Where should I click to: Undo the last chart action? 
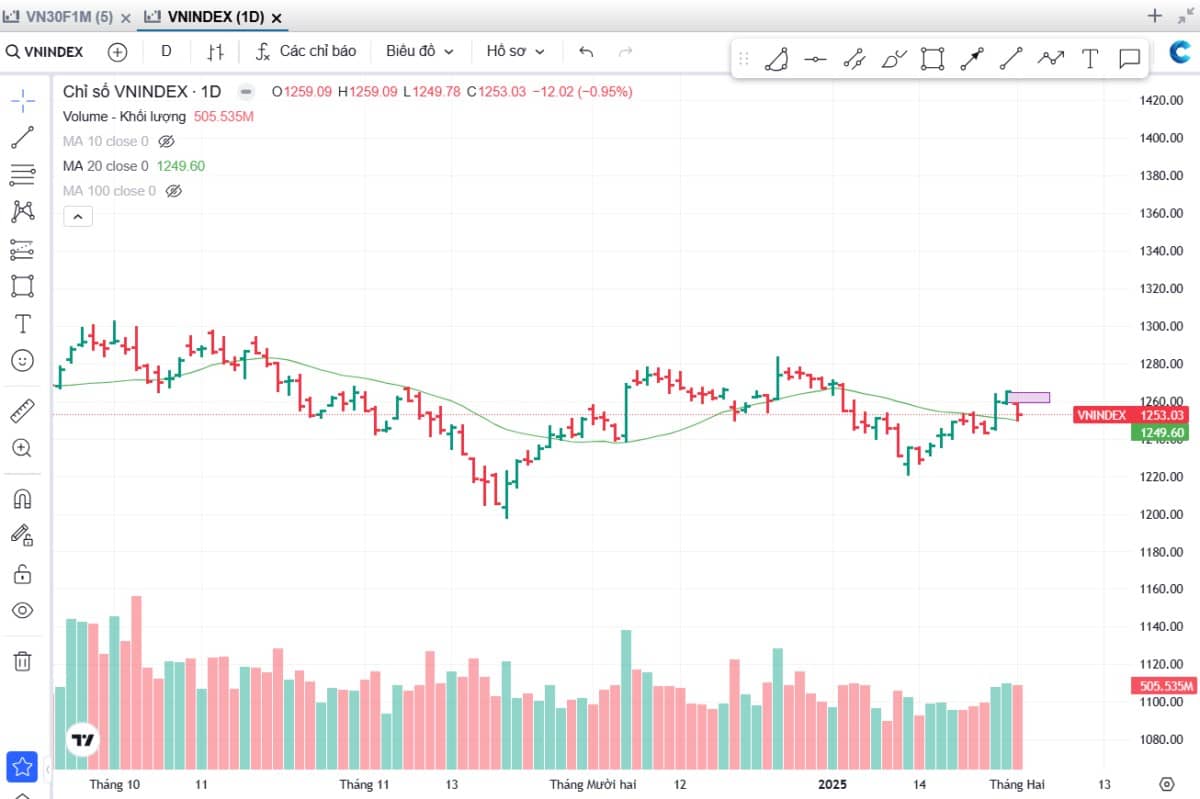point(586,51)
